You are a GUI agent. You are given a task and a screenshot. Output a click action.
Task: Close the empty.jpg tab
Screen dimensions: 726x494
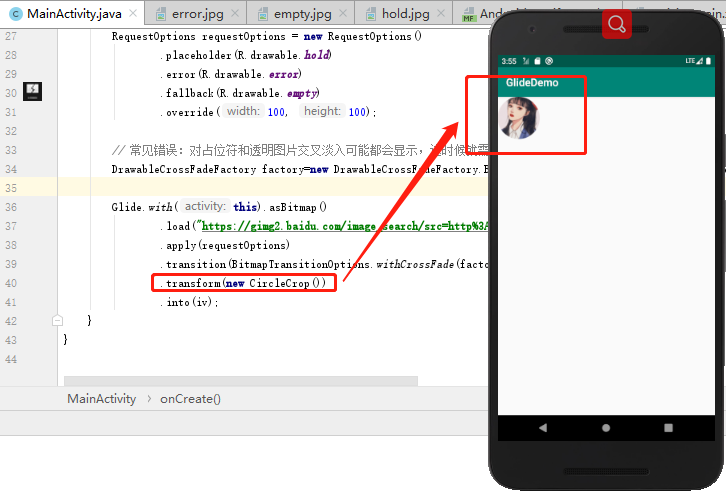click(x=343, y=13)
